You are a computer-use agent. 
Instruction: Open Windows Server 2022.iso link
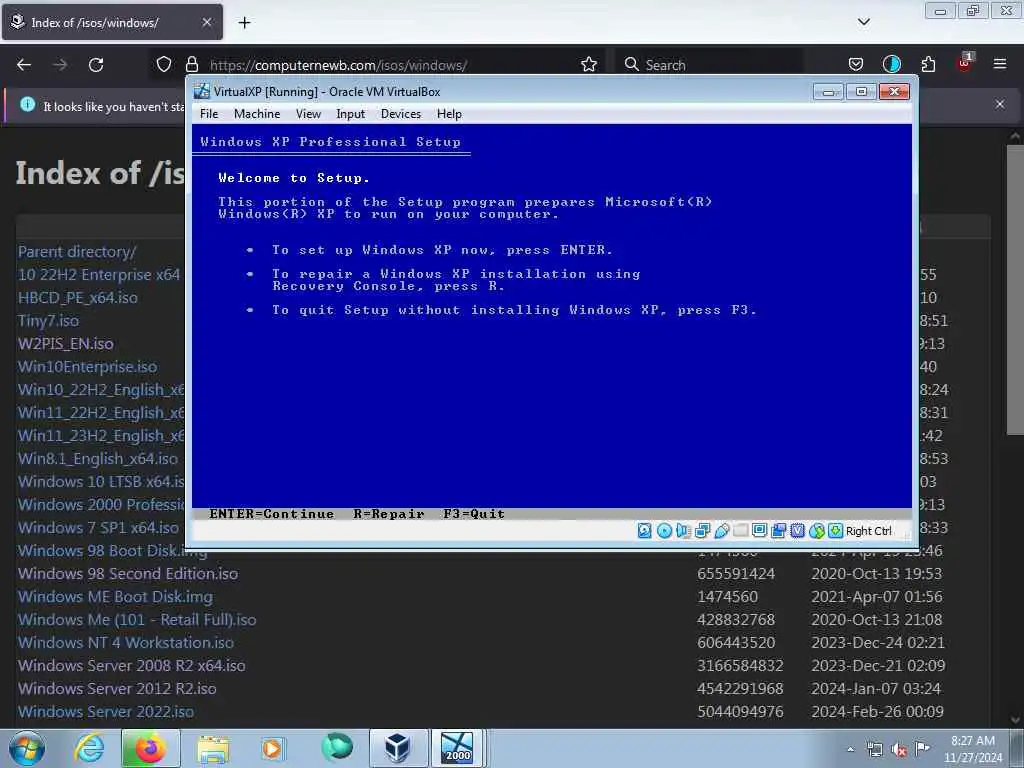coord(106,712)
